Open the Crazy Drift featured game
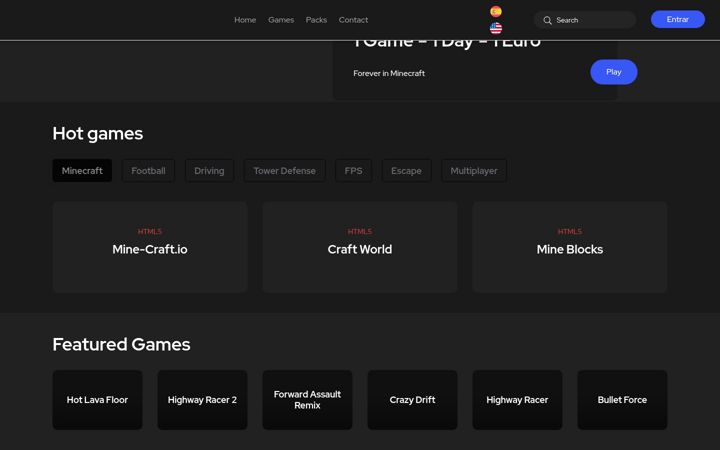 412,400
